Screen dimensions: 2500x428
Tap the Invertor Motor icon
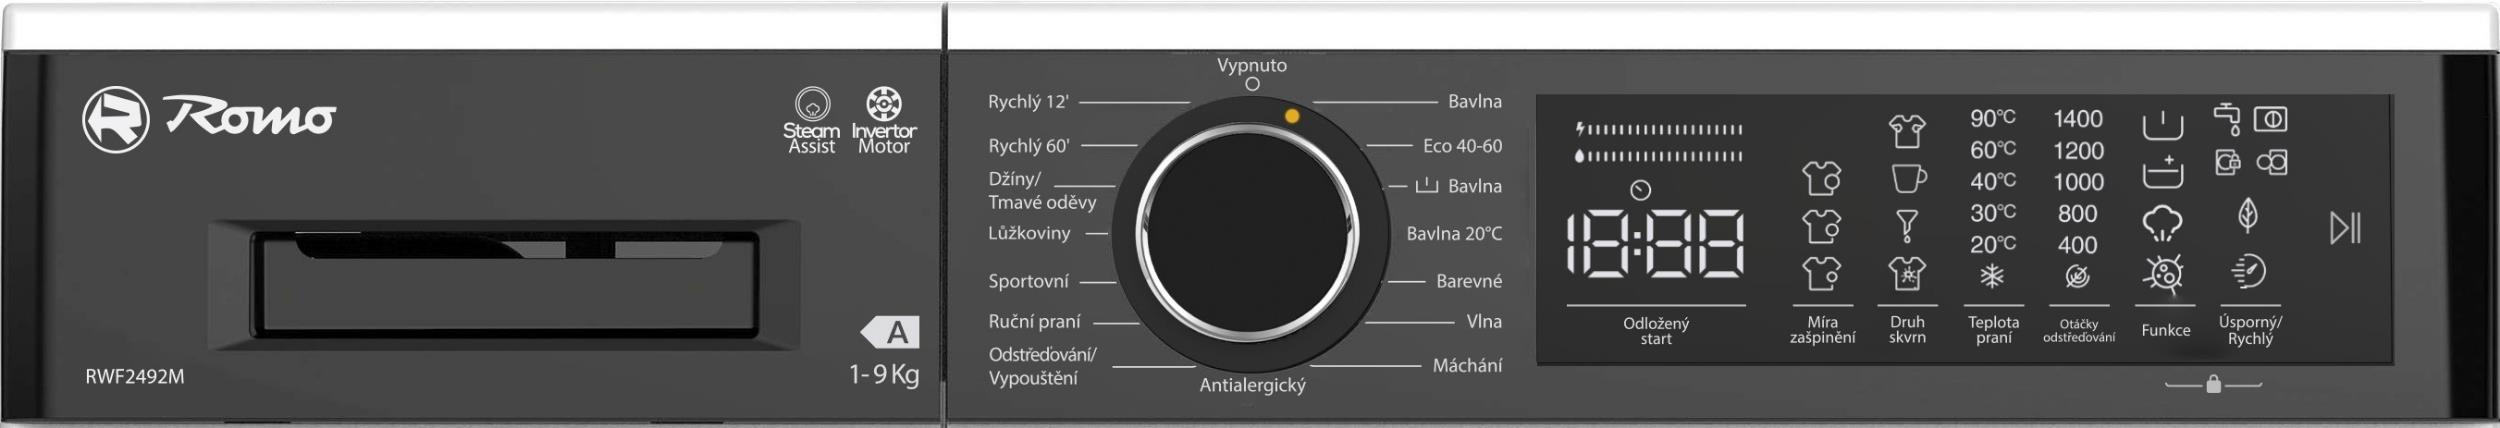coord(884,104)
